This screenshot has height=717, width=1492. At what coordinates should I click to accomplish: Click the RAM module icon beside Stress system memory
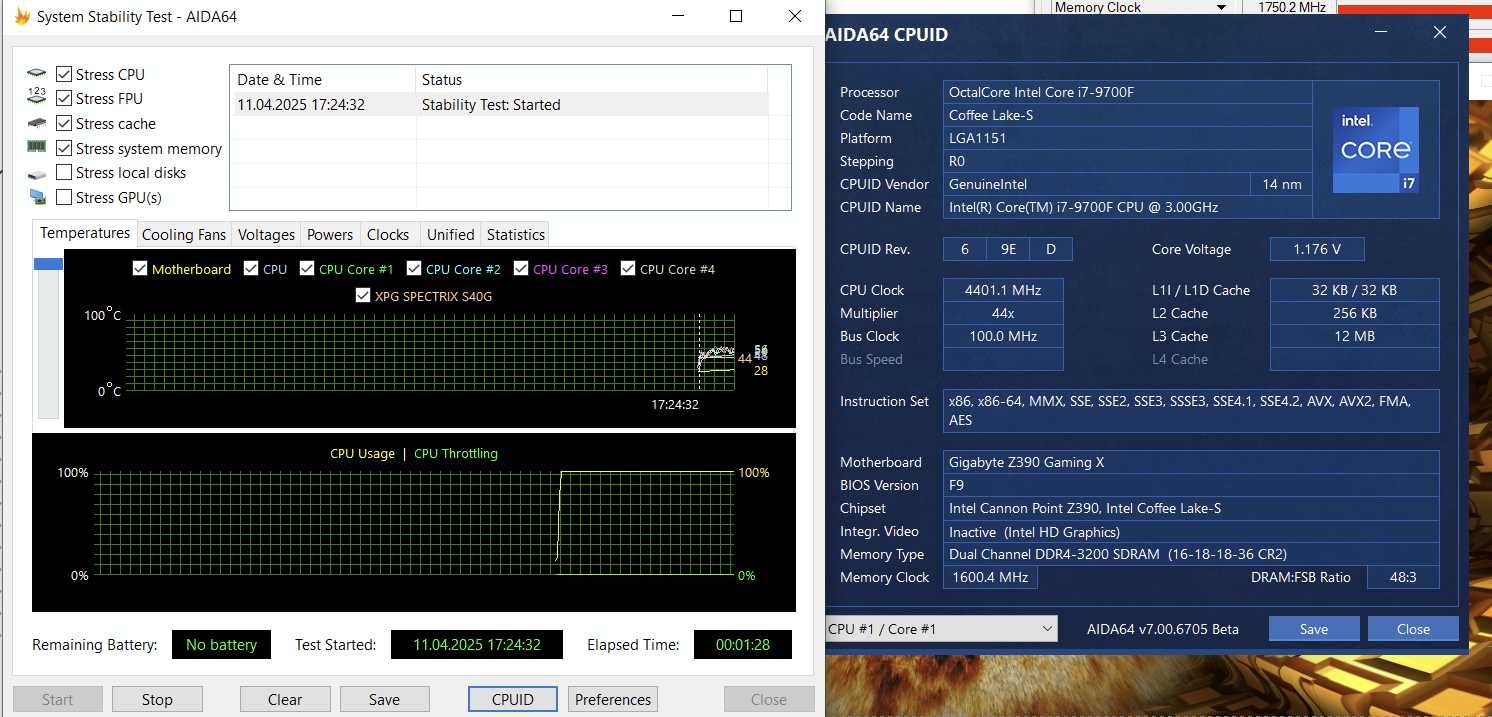pyautogui.click(x=37, y=147)
